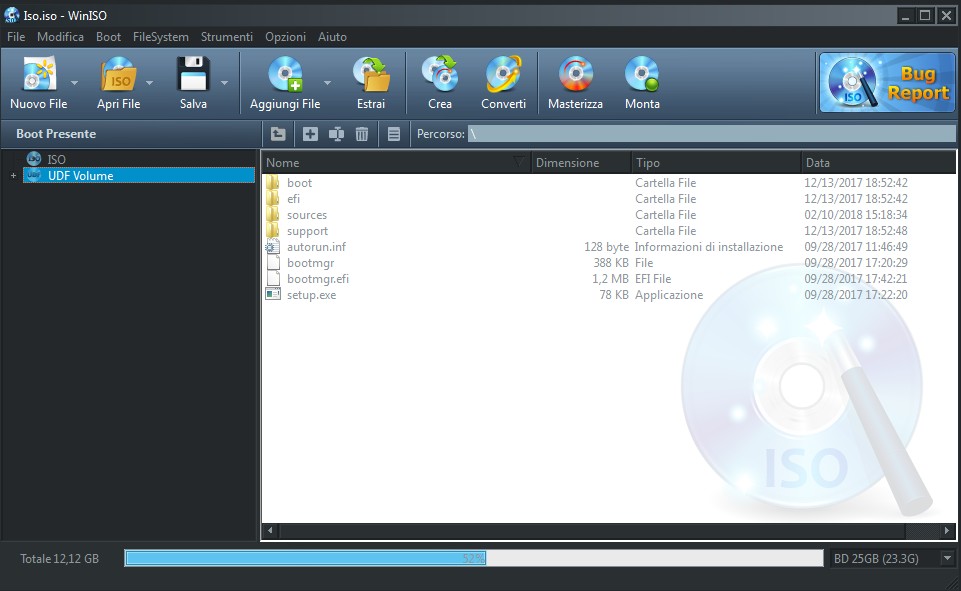Screen dimensions: 961x591
Task: Select the bootmgr.efi file
Action: click(317, 279)
